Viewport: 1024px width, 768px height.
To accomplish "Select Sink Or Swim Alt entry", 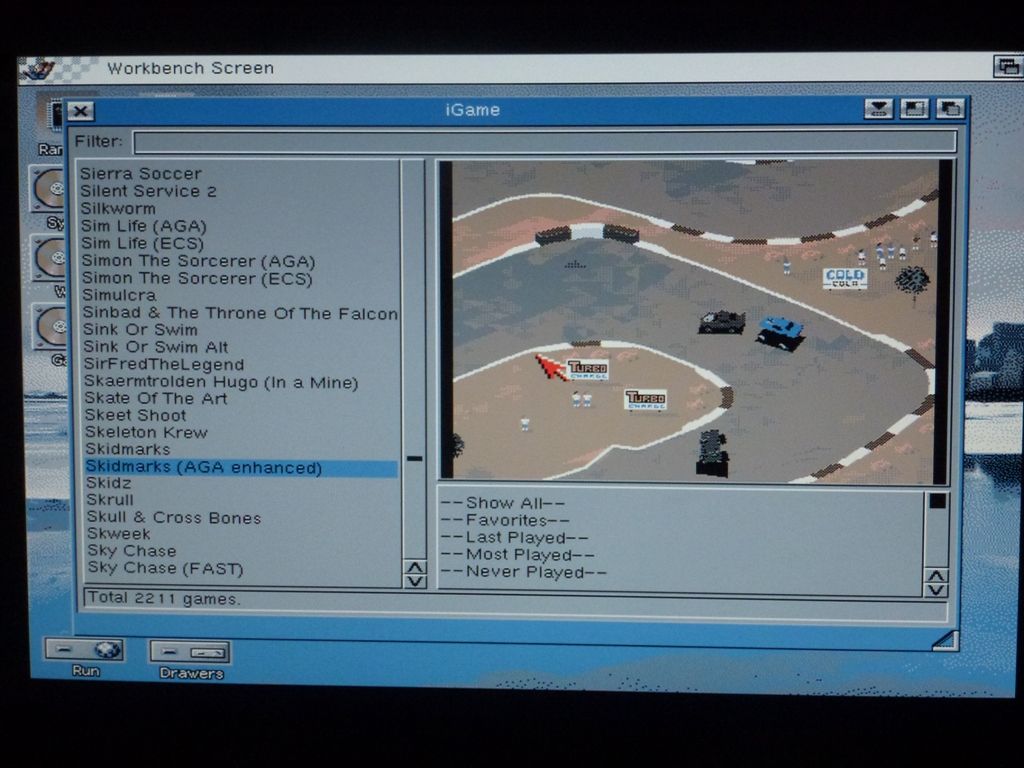I will 155,347.
